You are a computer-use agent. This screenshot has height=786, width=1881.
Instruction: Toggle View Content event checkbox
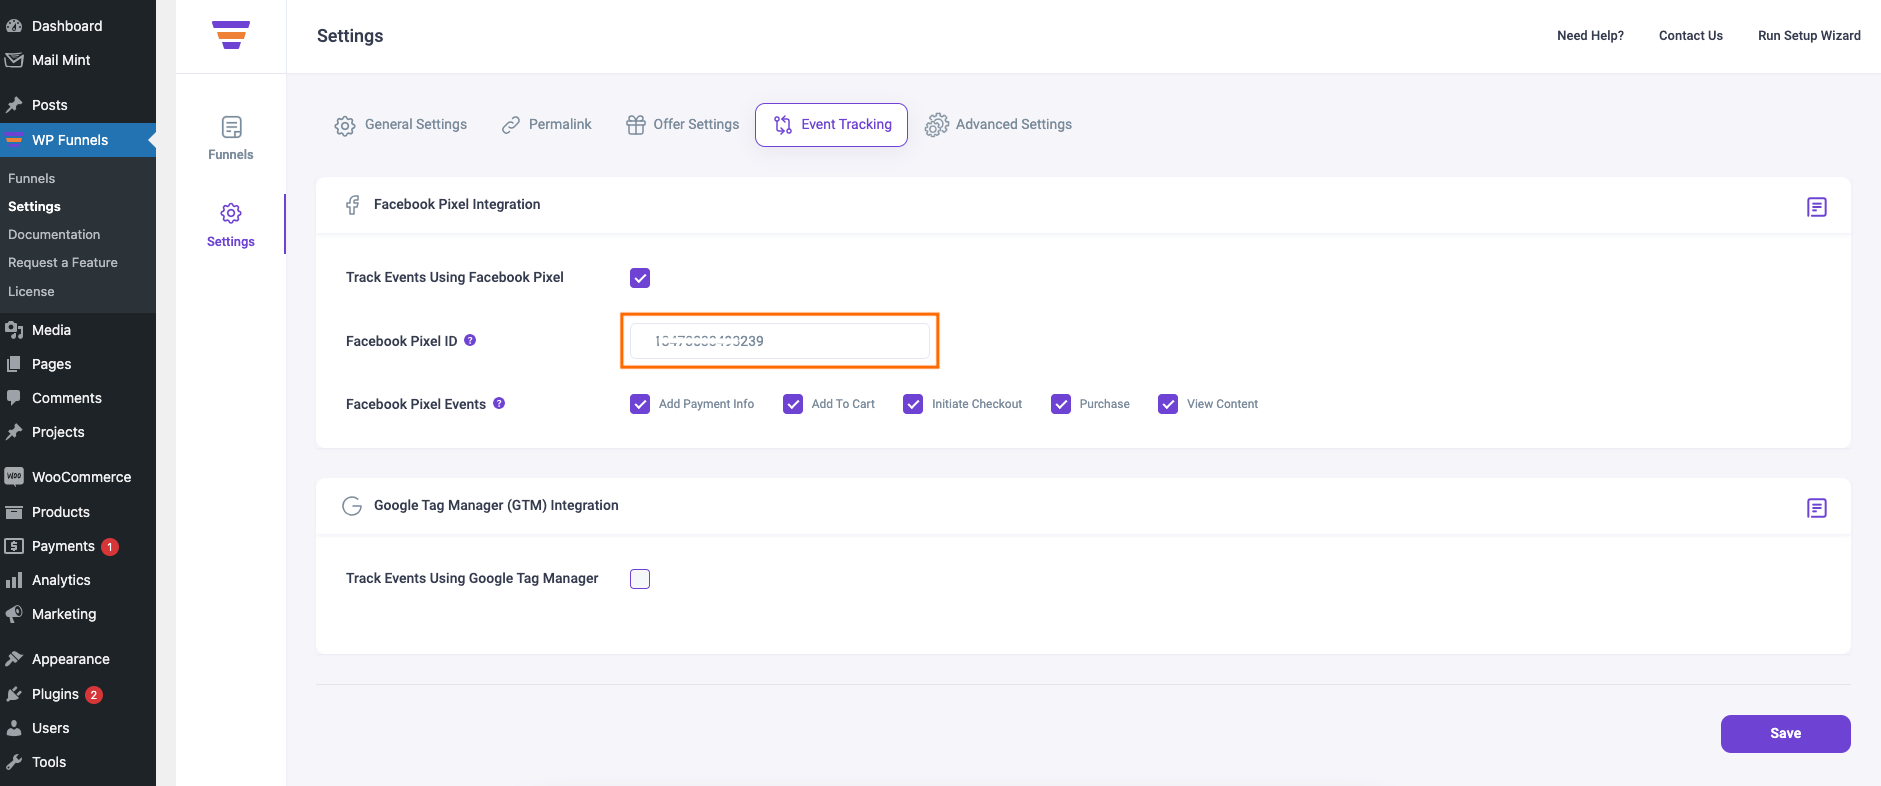pyautogui.click(x=1168, y=404)
